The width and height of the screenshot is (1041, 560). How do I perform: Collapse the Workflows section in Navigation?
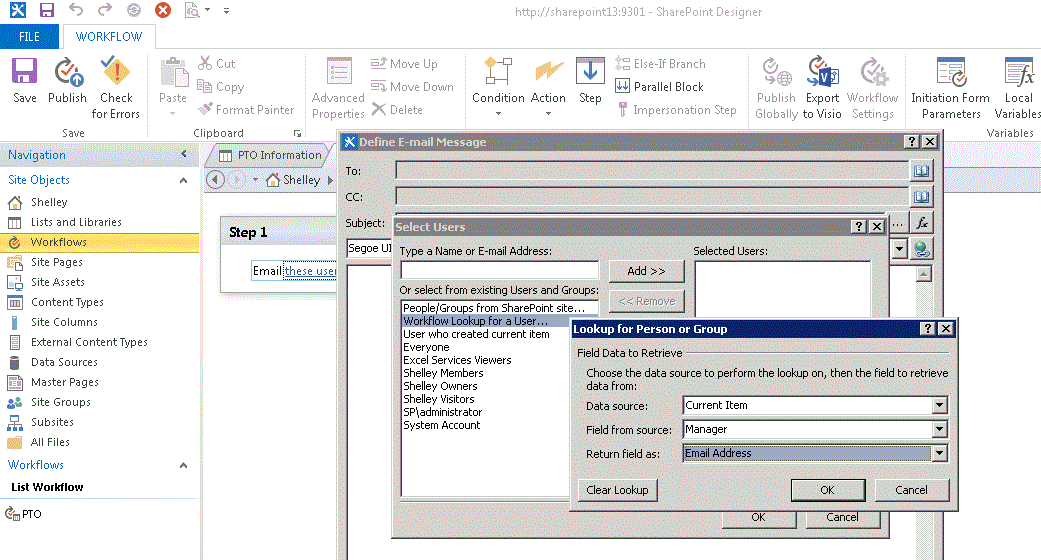coord(183,465)
